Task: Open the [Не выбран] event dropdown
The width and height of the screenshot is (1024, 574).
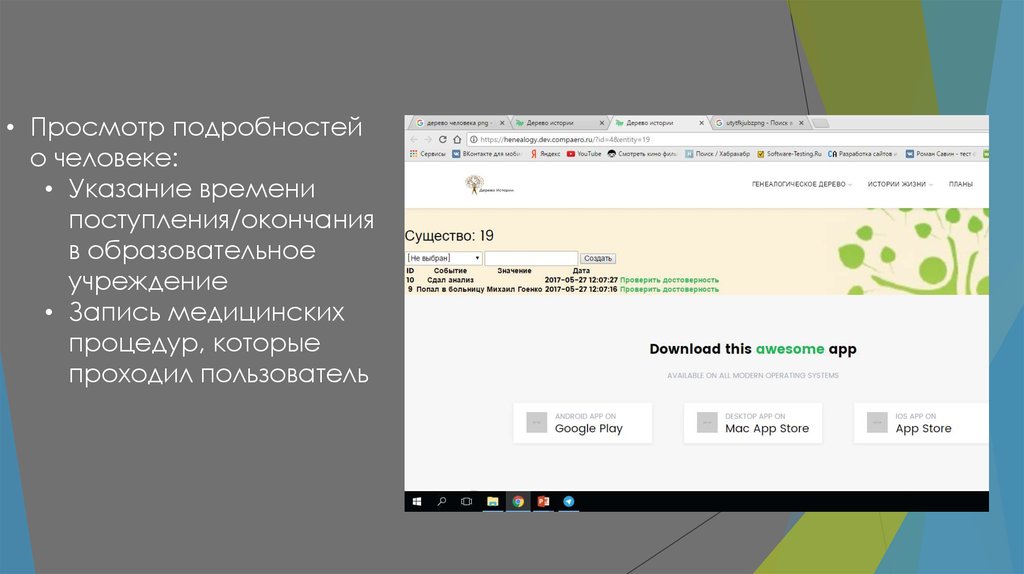Action: tap(443, 258)
